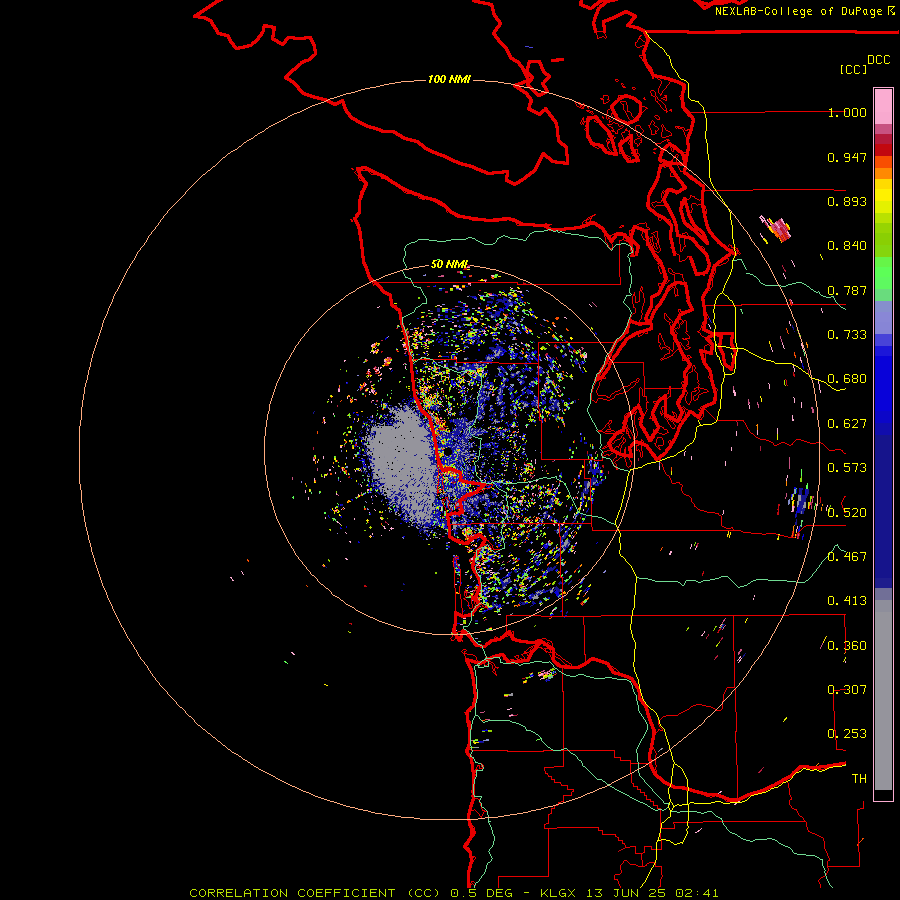Screen dimensions: 900x900
Task: Click the pink echo cluster northeast beyond outer ring
Action: (776, 228)
